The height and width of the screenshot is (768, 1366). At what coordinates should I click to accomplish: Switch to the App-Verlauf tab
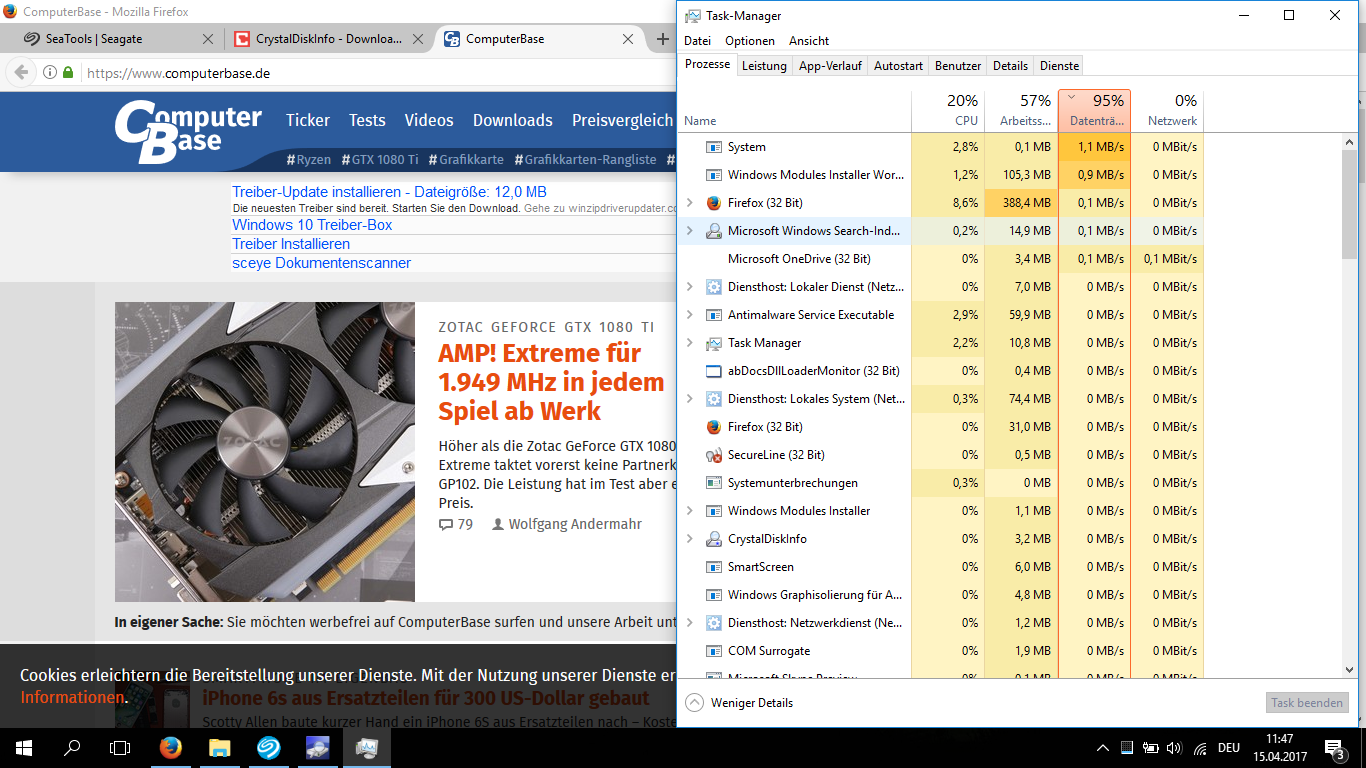[829, 66]
